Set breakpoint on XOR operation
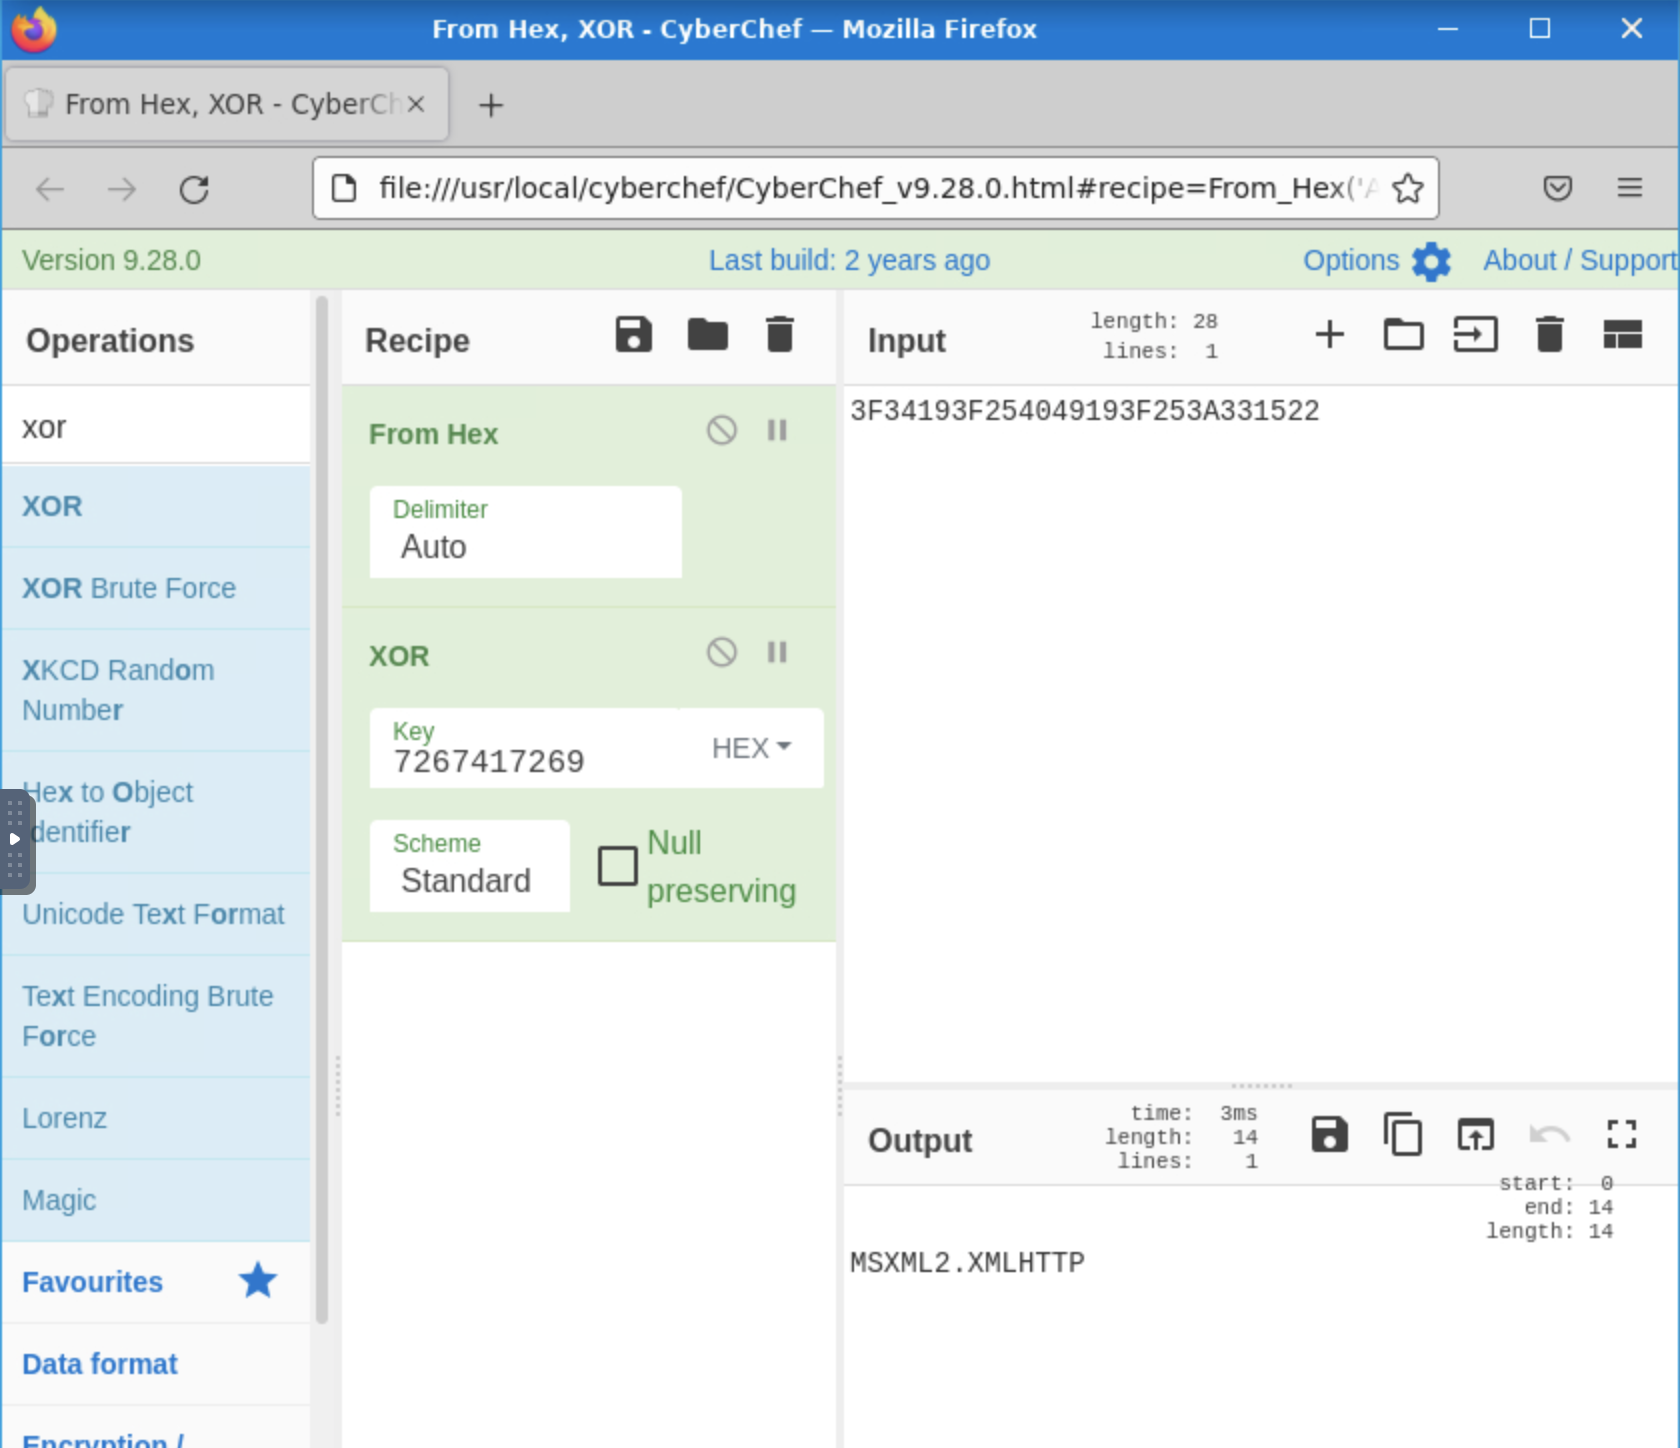 (777, 653)
